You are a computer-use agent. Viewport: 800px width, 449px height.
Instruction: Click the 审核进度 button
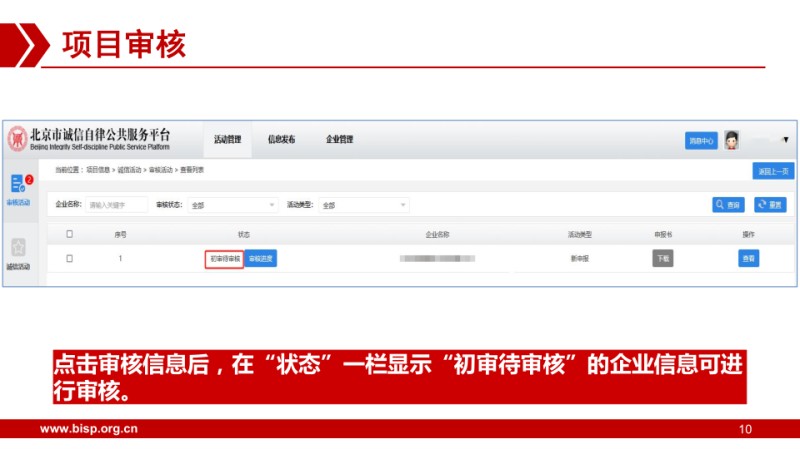tap(261, 258)
